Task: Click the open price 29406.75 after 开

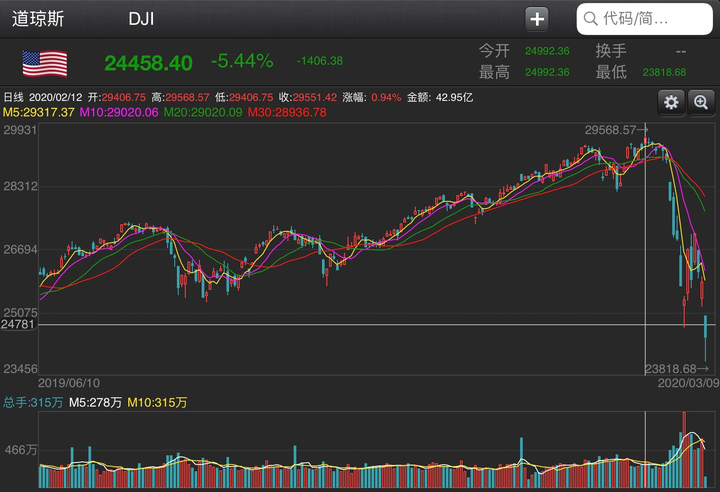Action: point(124,97)
